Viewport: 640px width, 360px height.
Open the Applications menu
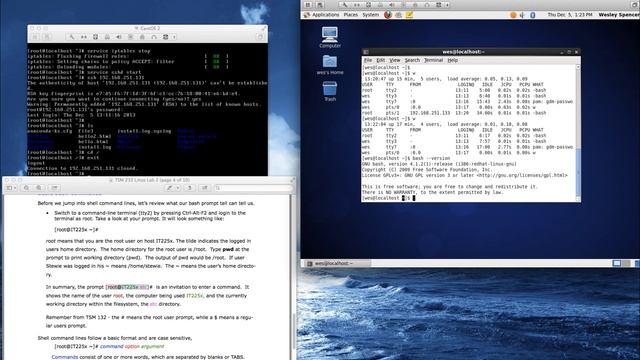tap(325, 15)
